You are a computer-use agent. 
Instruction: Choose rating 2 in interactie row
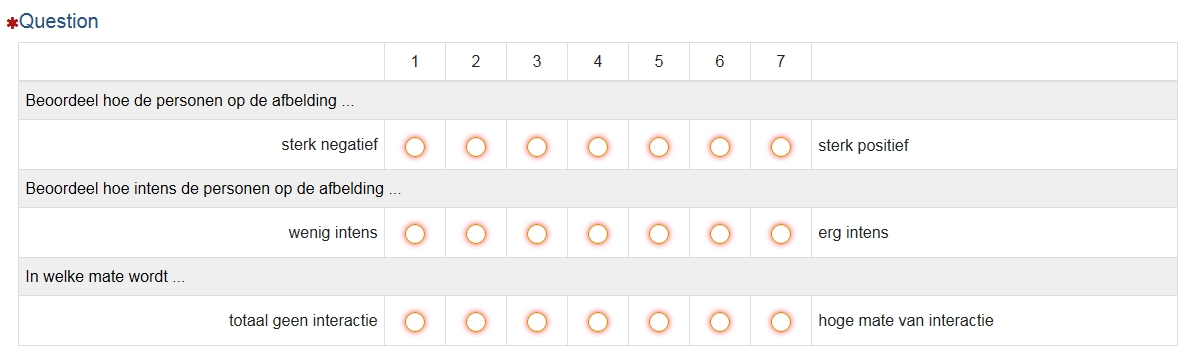coord(476,321)
